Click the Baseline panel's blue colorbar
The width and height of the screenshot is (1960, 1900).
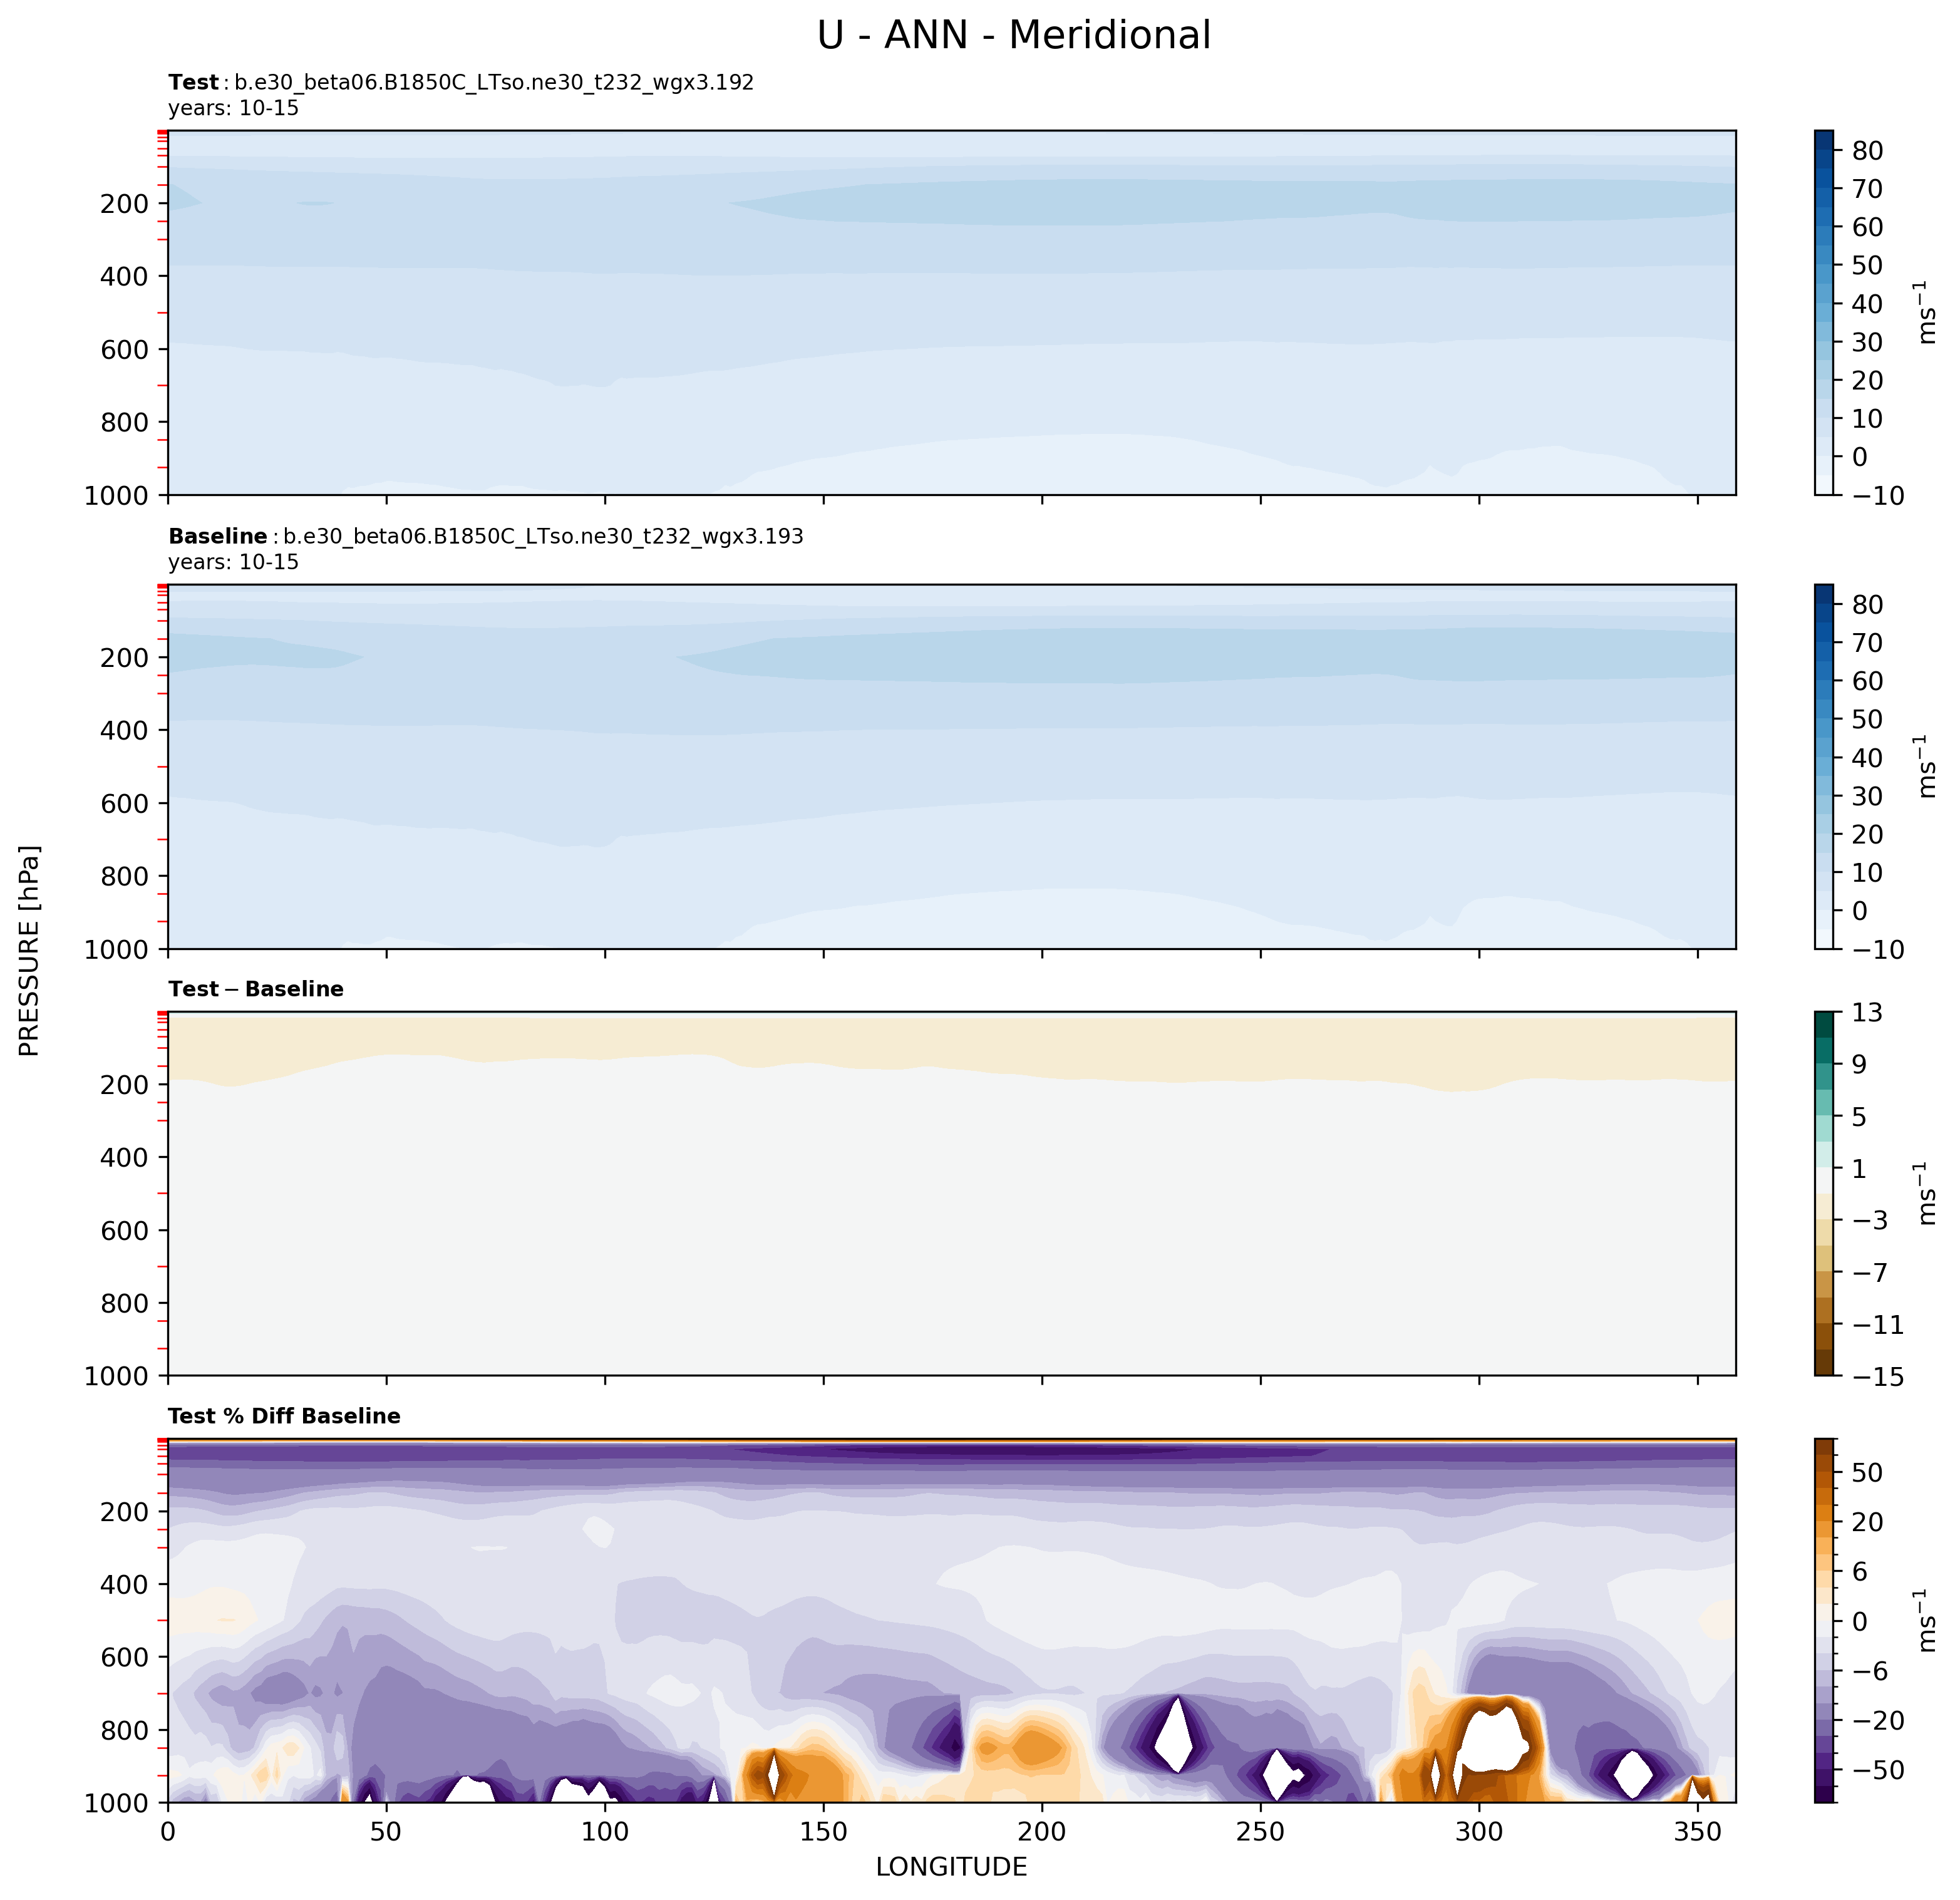tap(1823, 766)
